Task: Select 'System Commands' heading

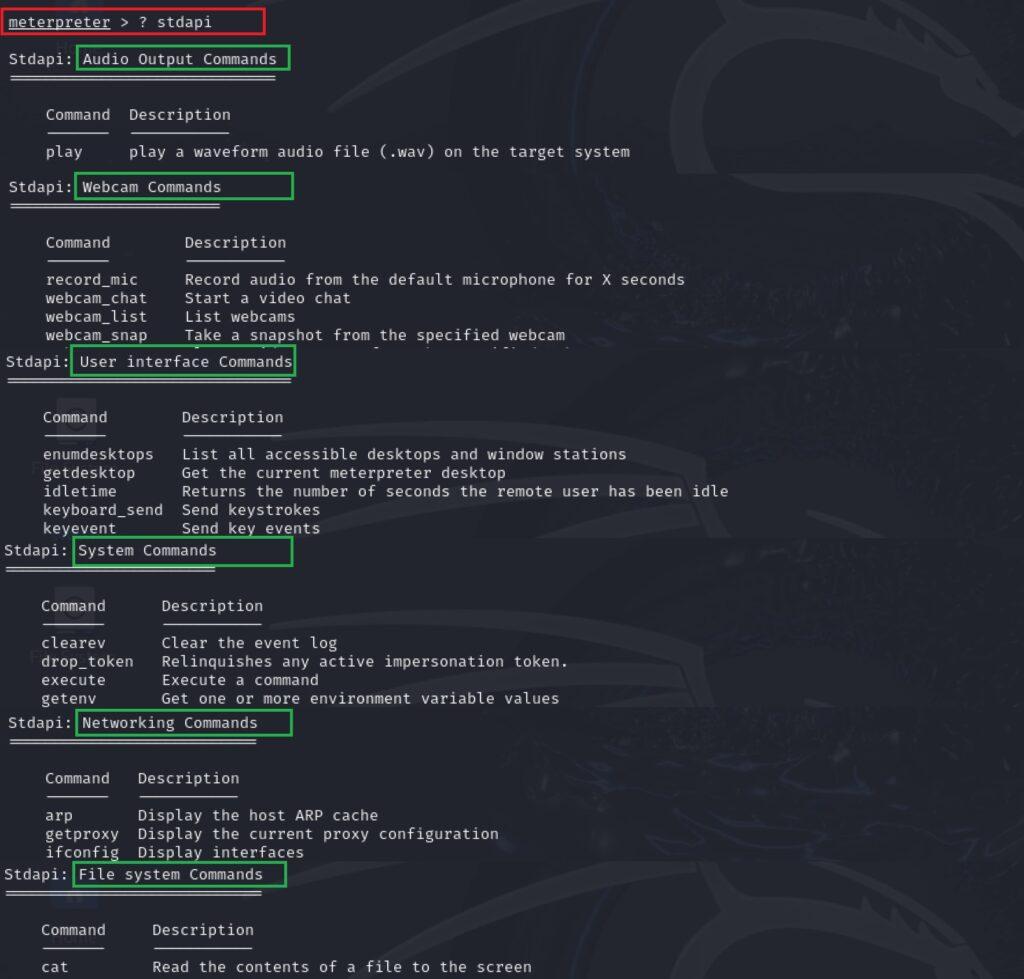Action: [x=147, y=551]
